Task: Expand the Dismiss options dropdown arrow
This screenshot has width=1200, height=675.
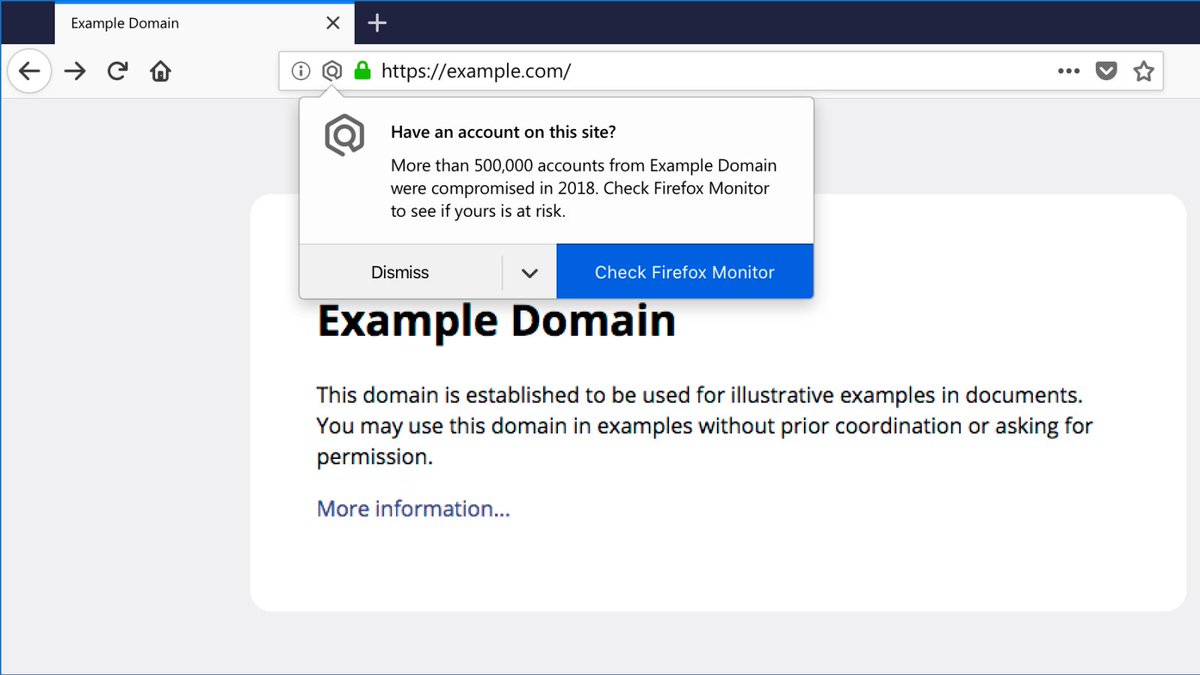Action: [529, 272]
